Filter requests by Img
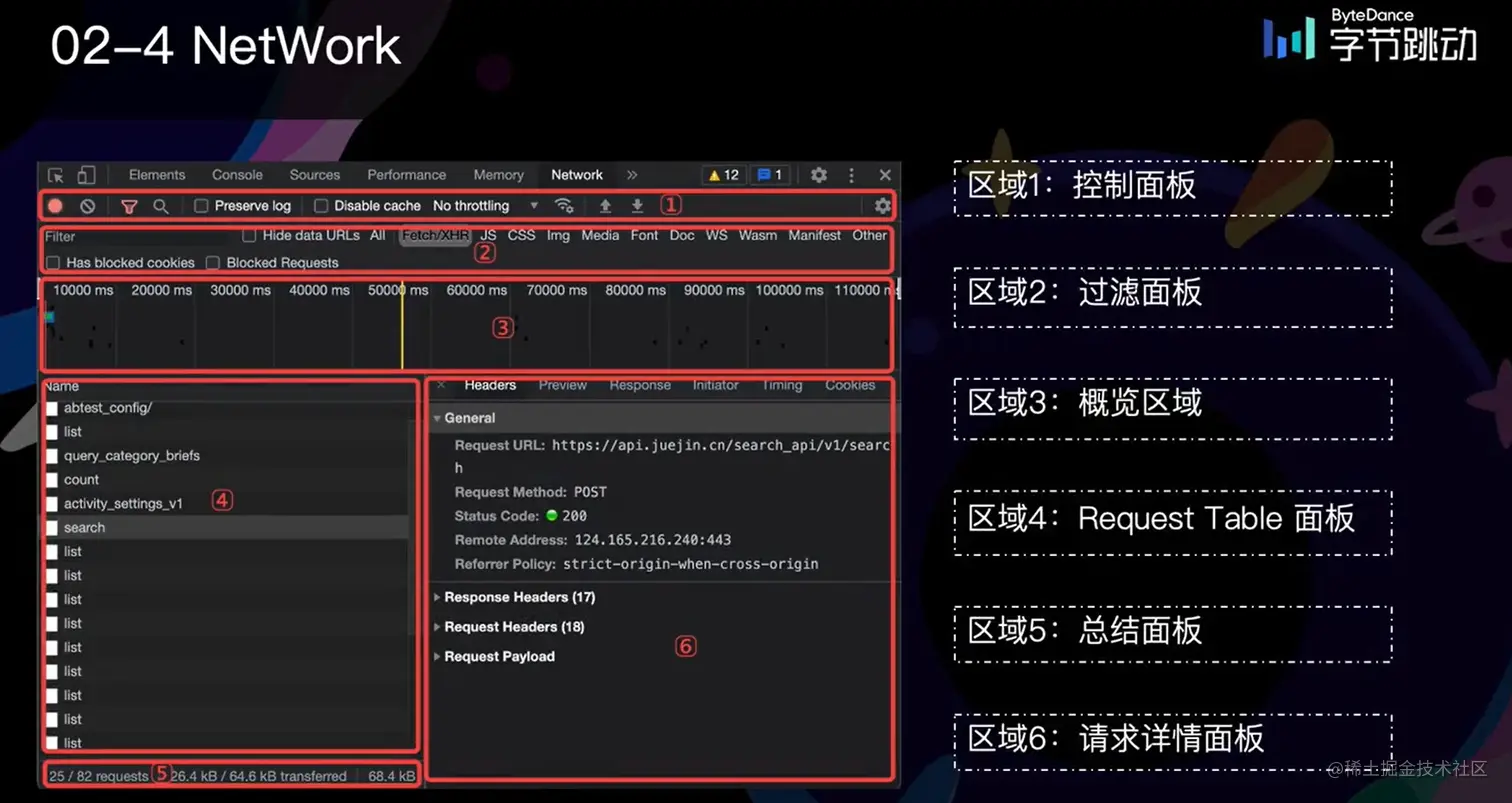 pyautogui.click(x=558, y=236)
